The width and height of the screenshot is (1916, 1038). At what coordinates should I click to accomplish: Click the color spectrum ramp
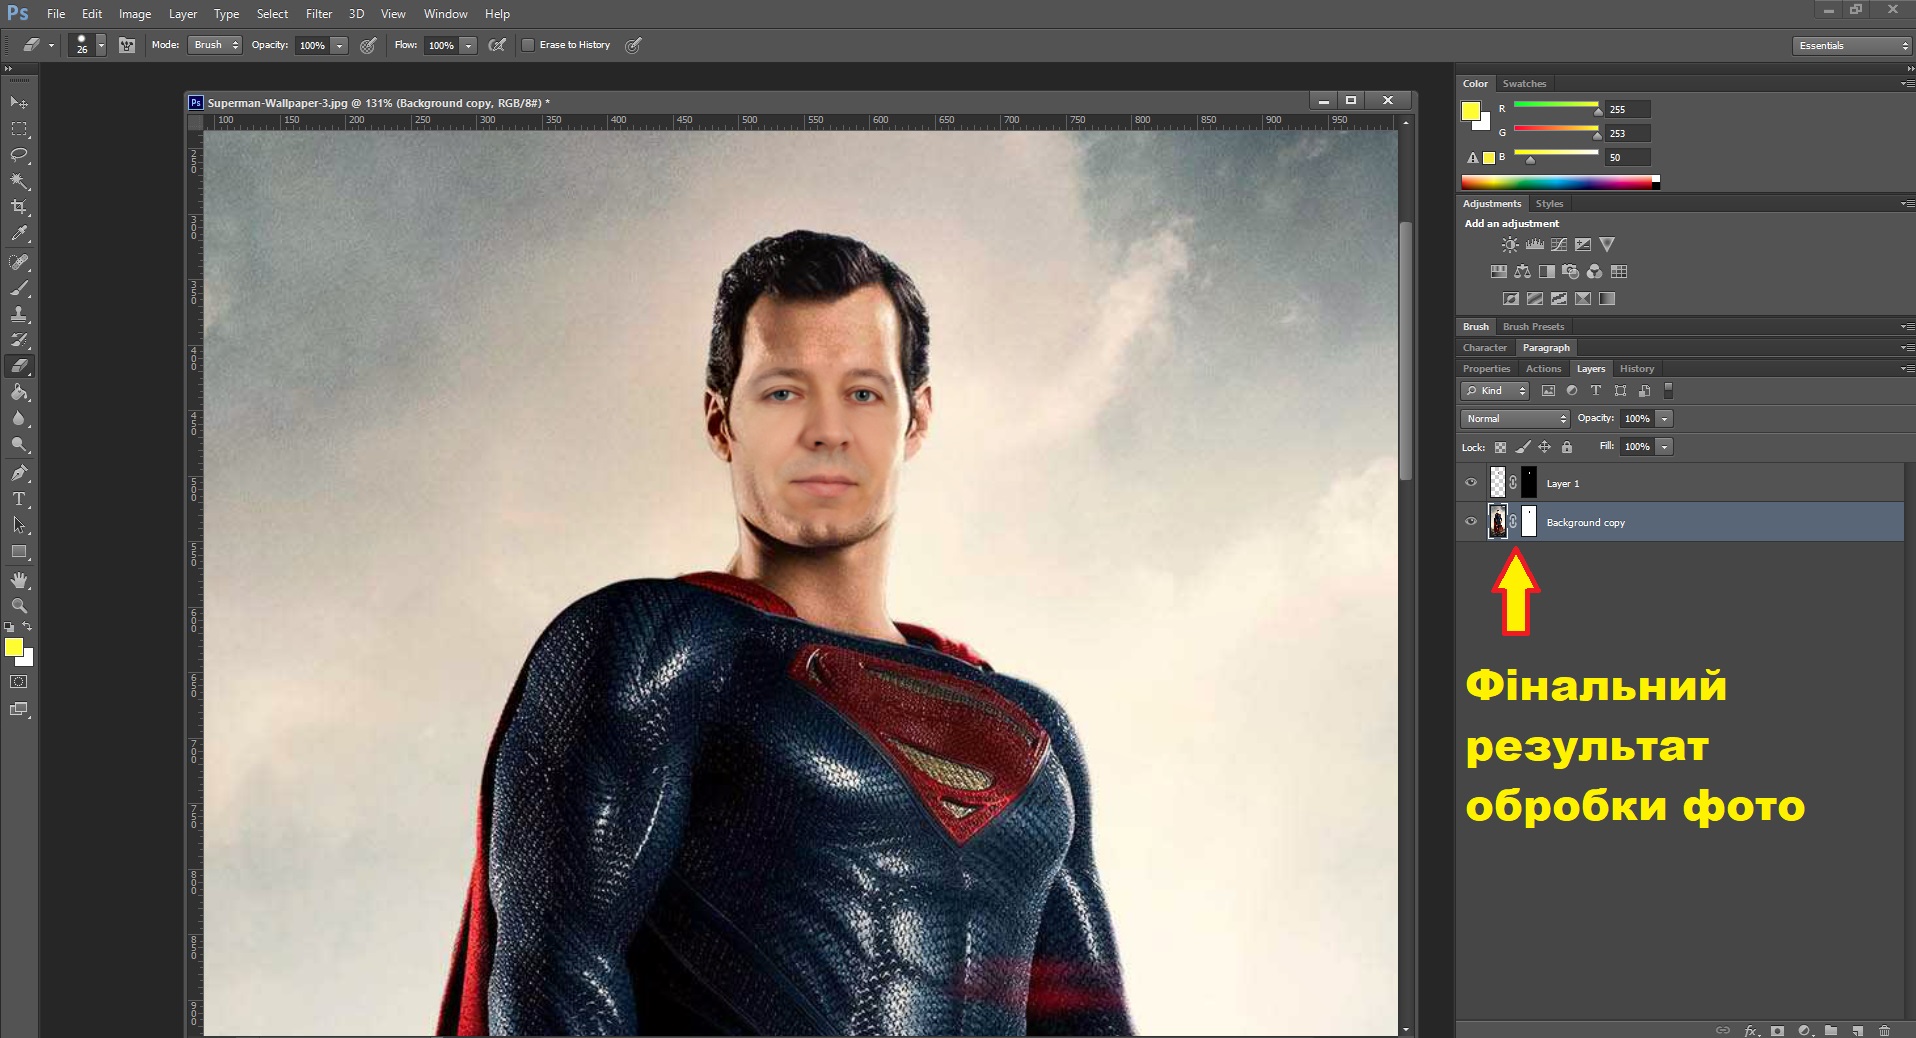(x=1560, y=182)
